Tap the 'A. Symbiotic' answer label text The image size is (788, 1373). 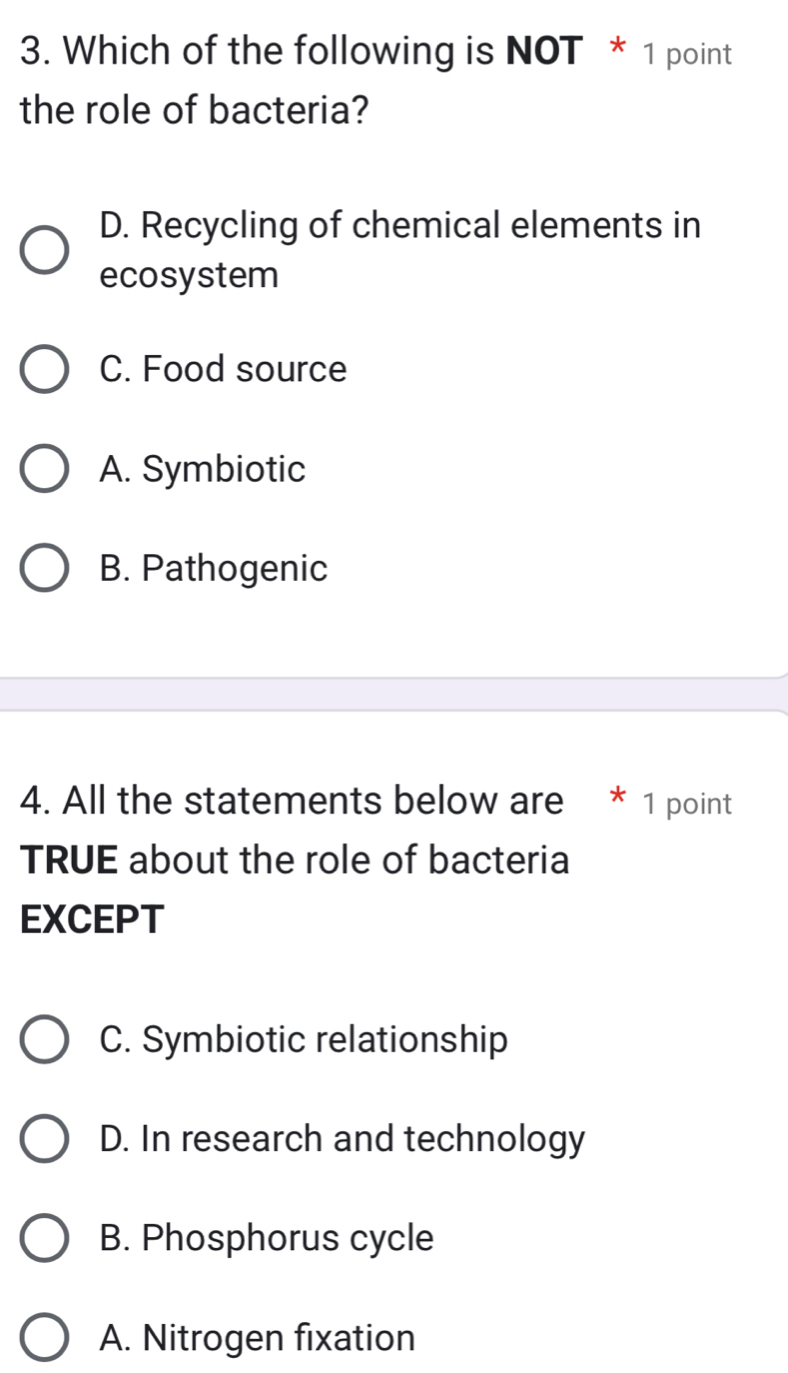click(x=203, y=469)
